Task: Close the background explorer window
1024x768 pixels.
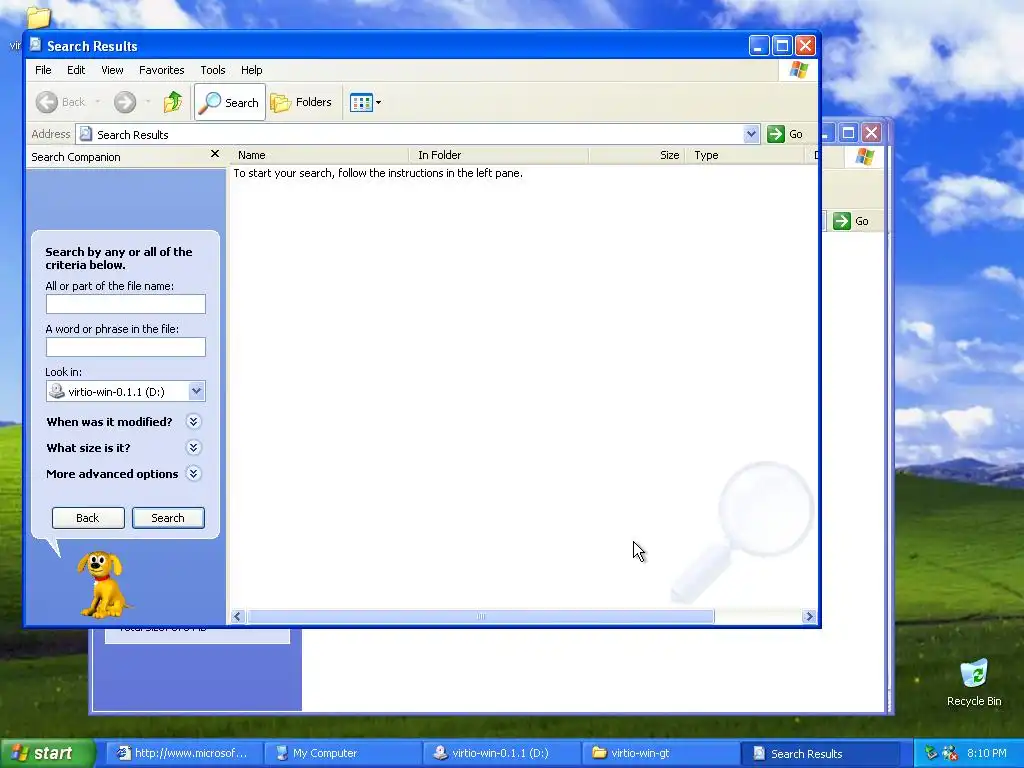Action: click(x=872, y=133)
